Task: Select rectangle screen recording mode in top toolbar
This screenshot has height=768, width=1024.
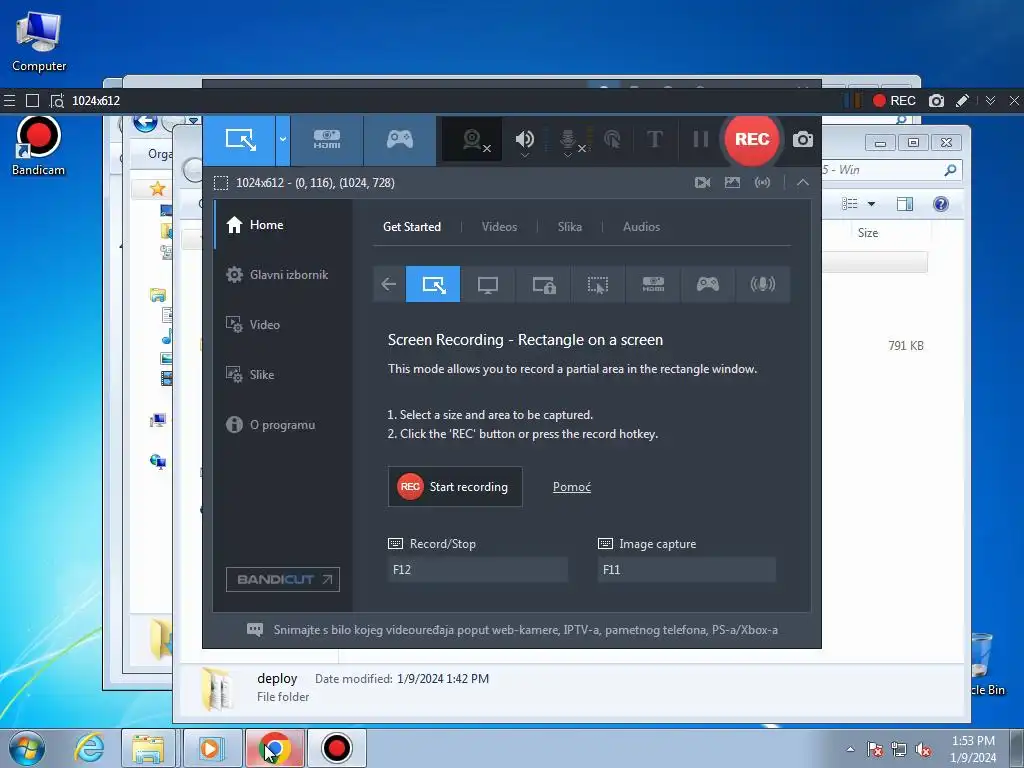Action: (239, 139)
